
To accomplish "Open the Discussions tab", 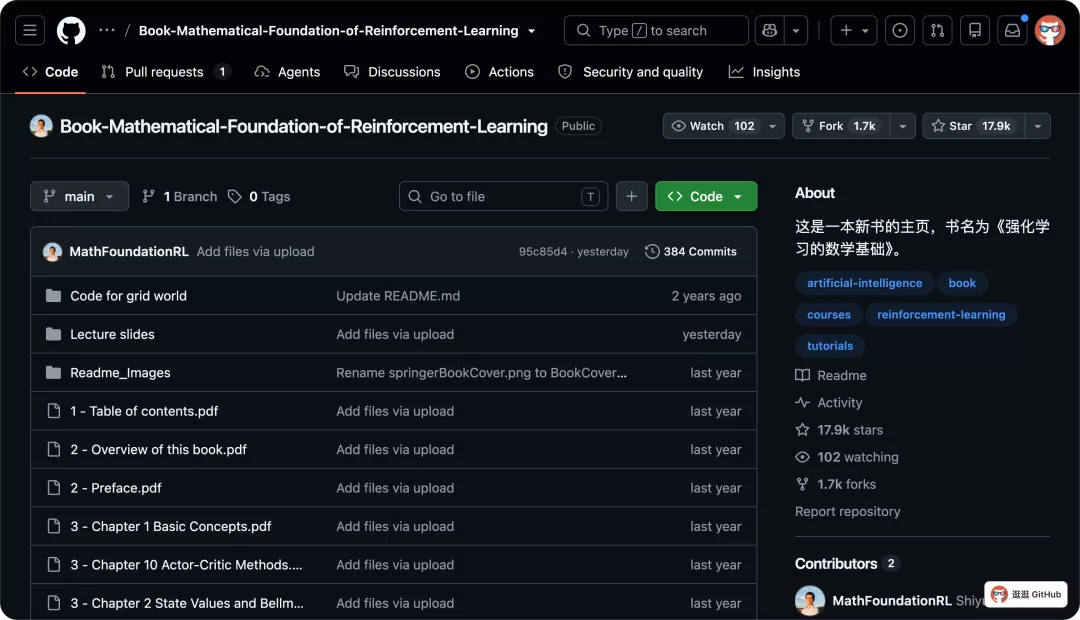I will coord(392,72).
